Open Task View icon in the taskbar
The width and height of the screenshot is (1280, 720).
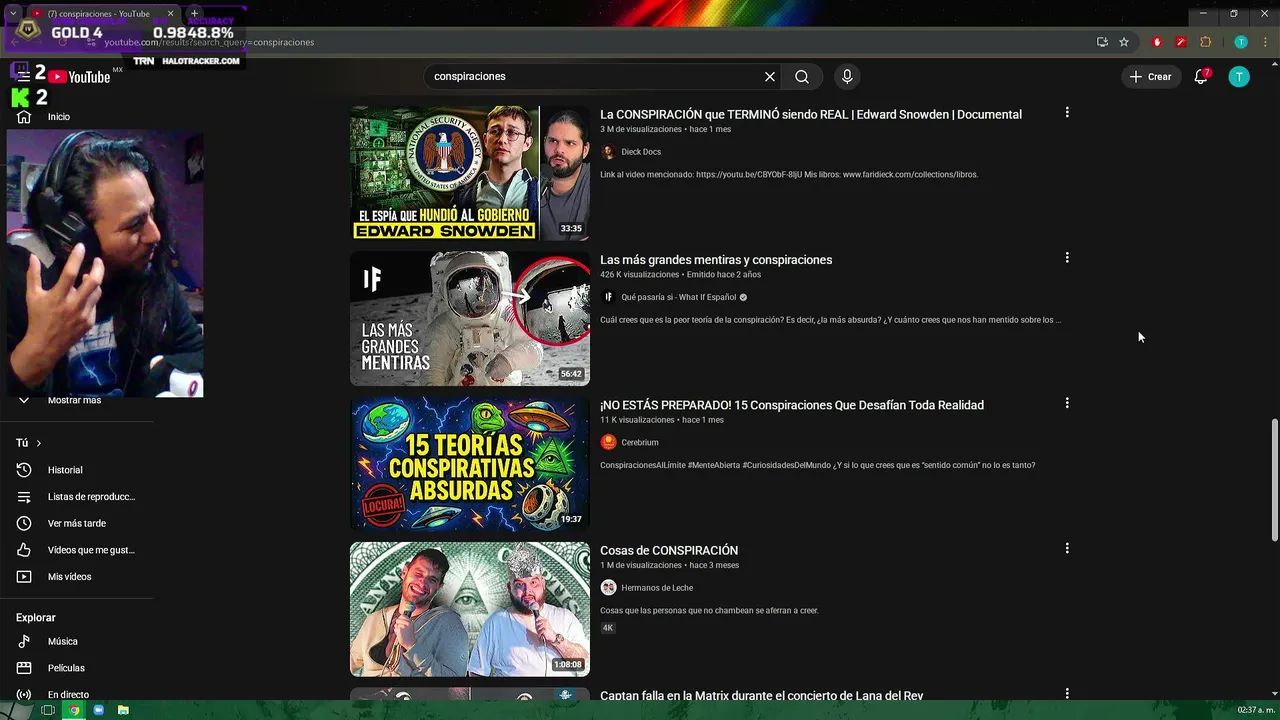pyautogui.click(x=47, y=710)
